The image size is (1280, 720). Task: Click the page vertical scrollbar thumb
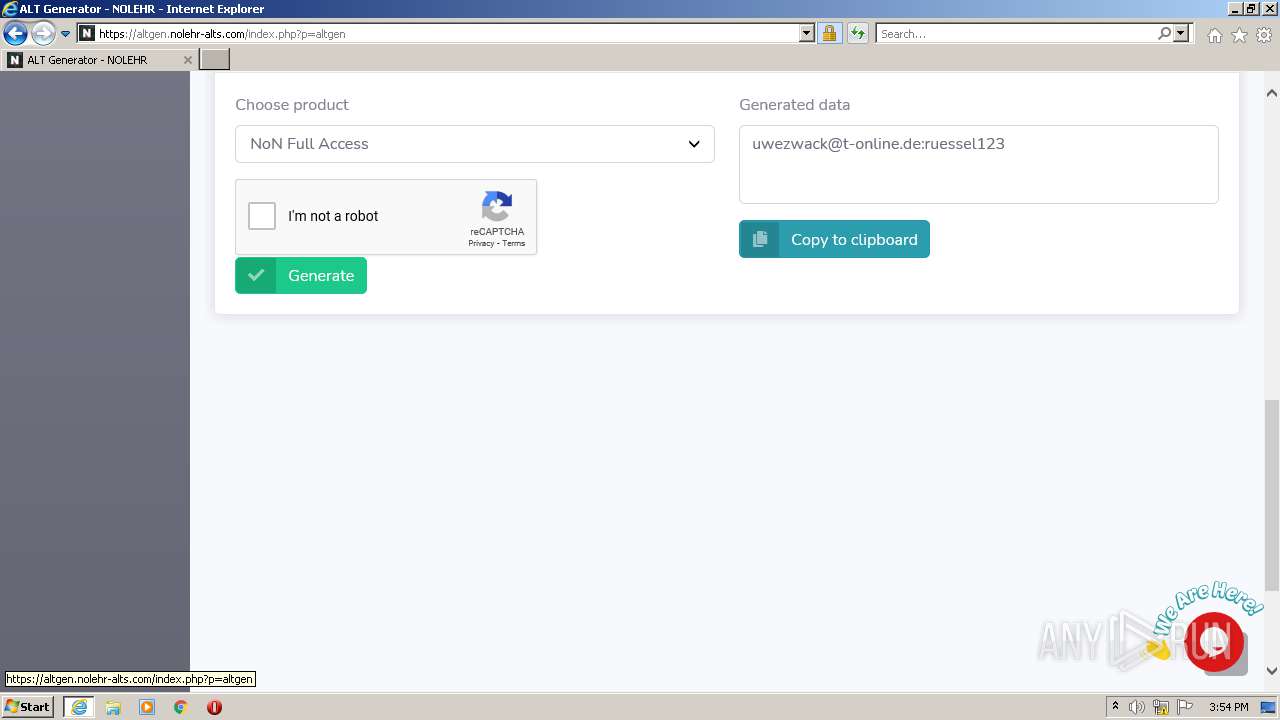tap(1272, 495)
